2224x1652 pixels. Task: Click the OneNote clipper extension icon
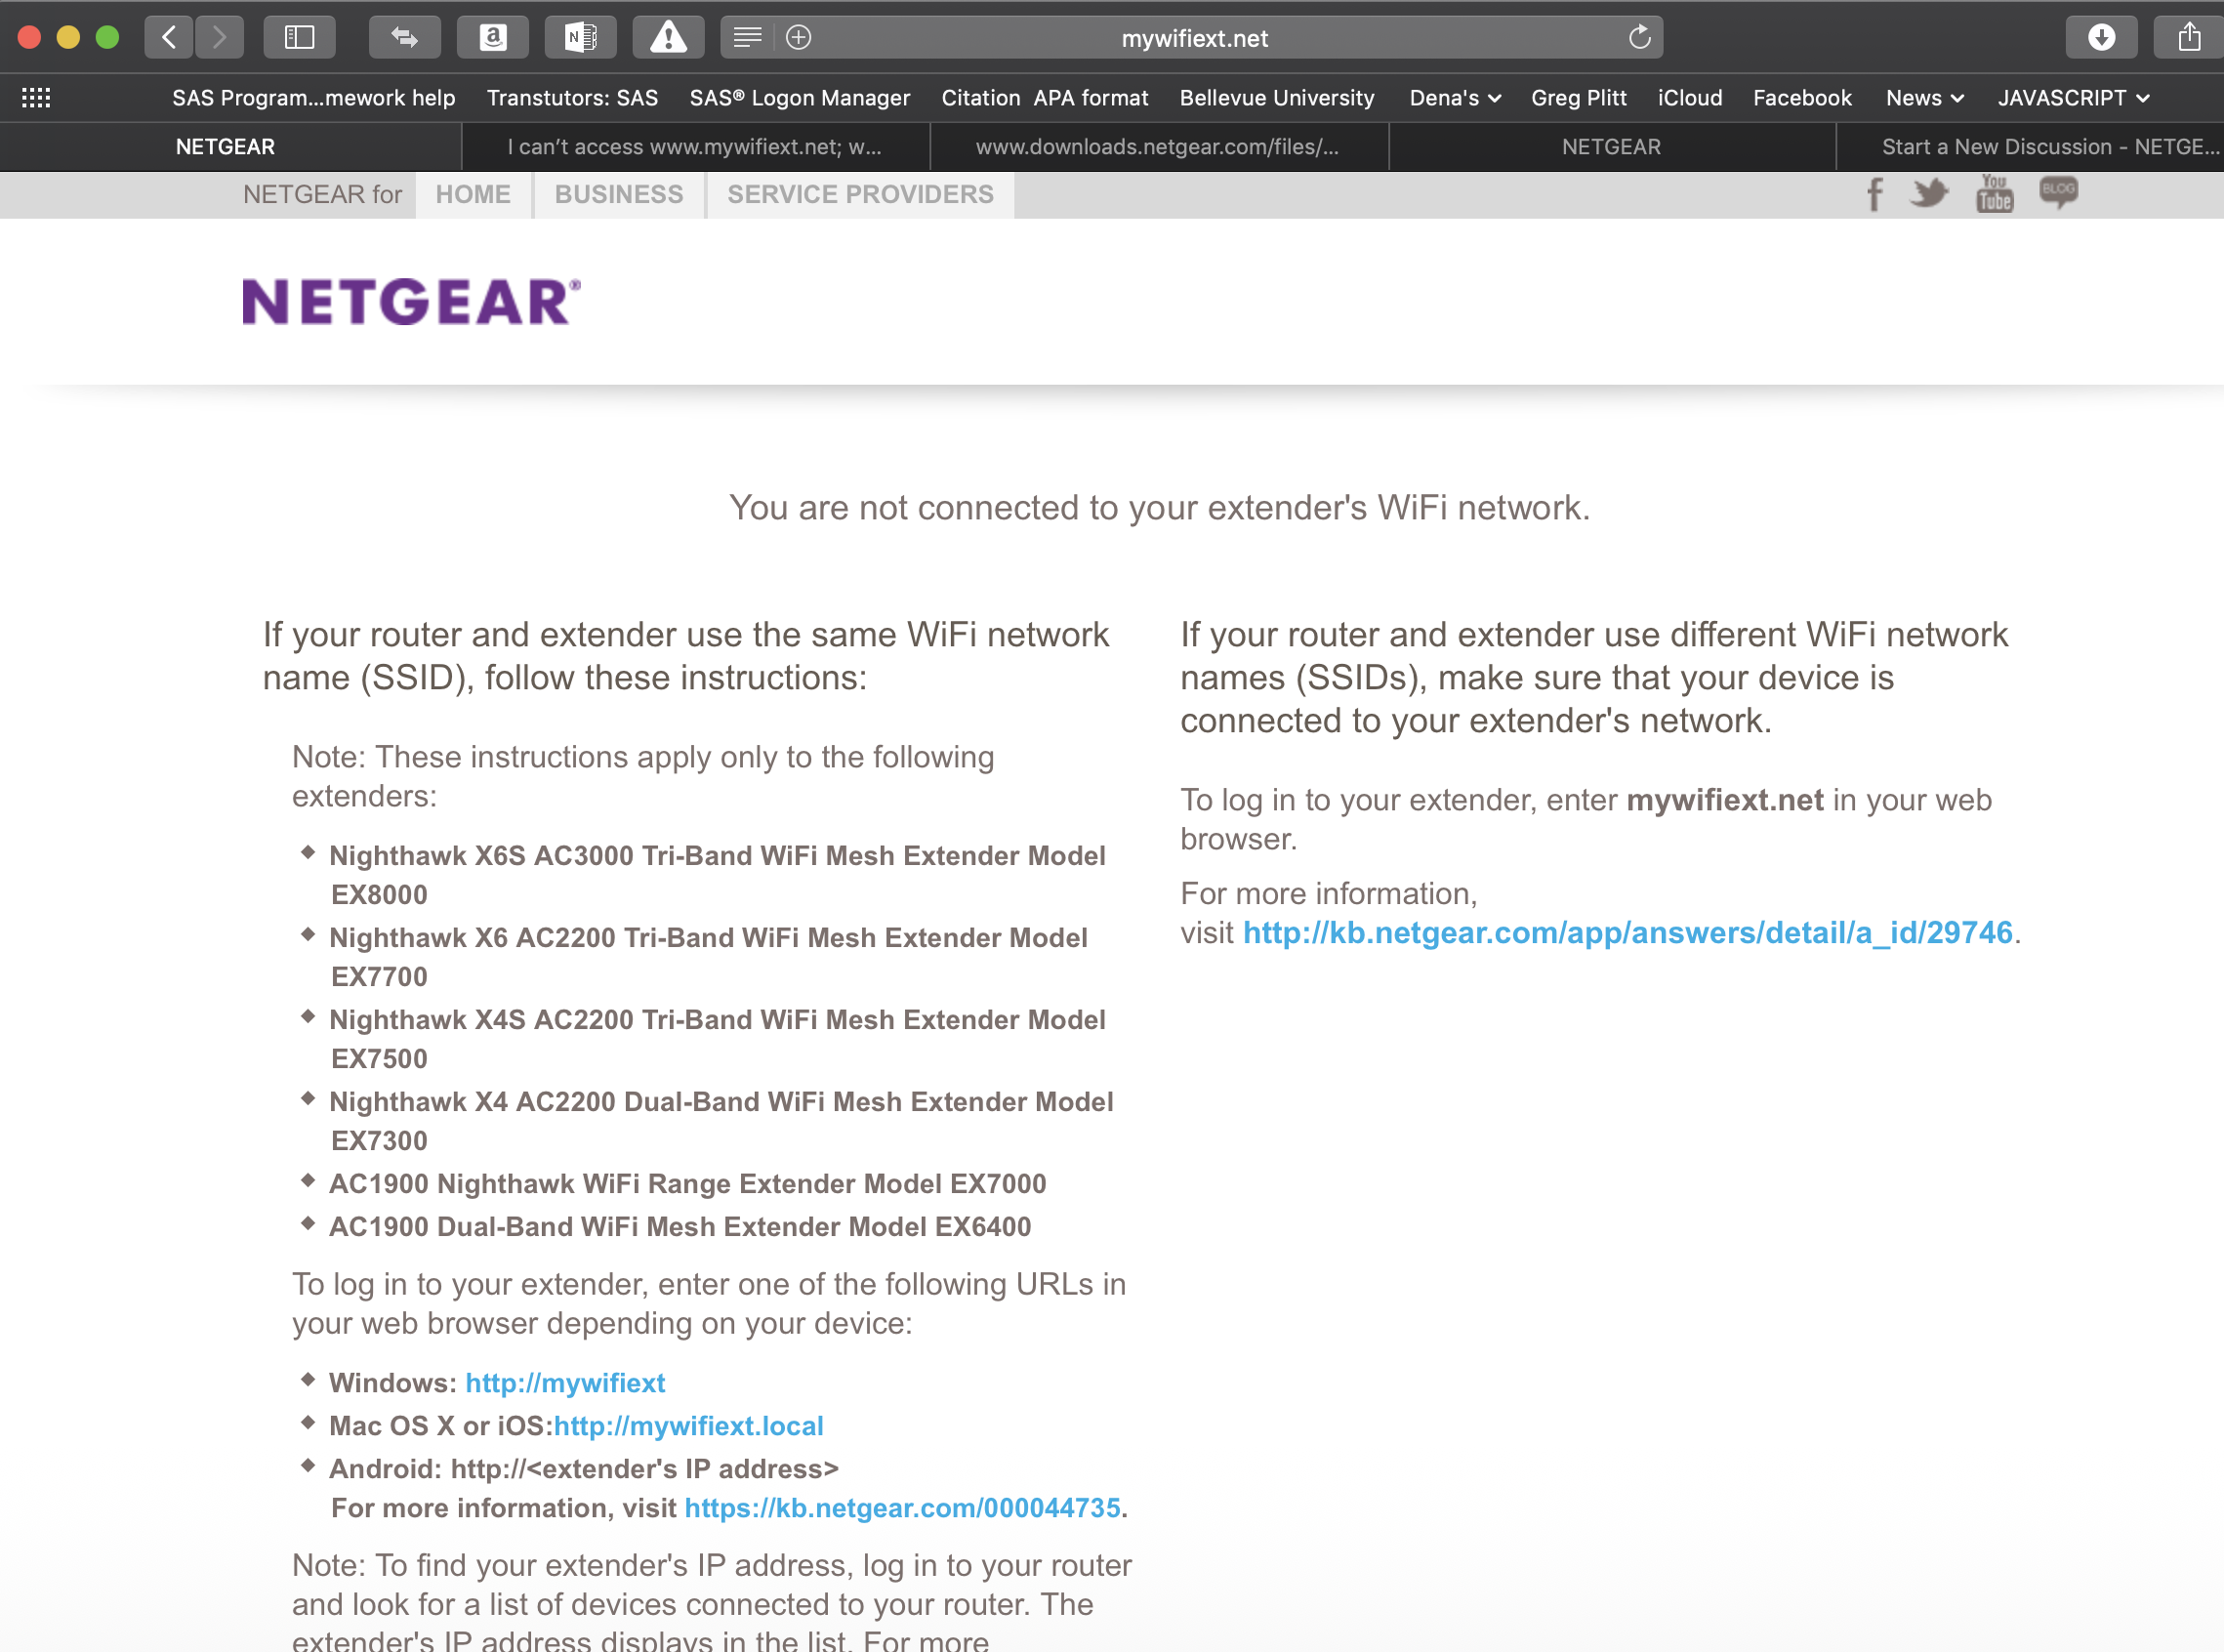click(x=580, y=38)
